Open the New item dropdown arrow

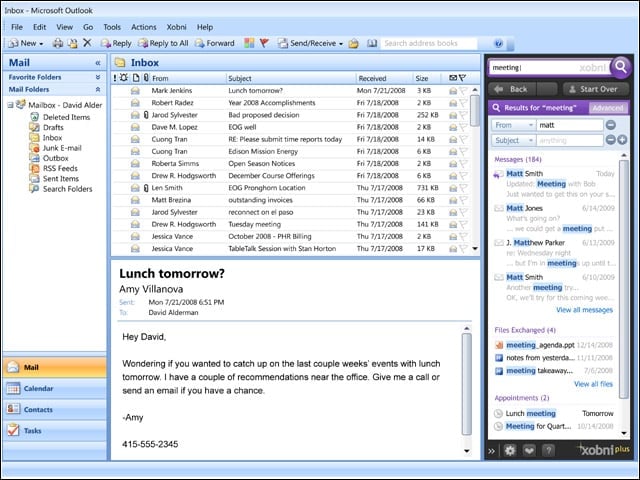[x=41, y=44]
